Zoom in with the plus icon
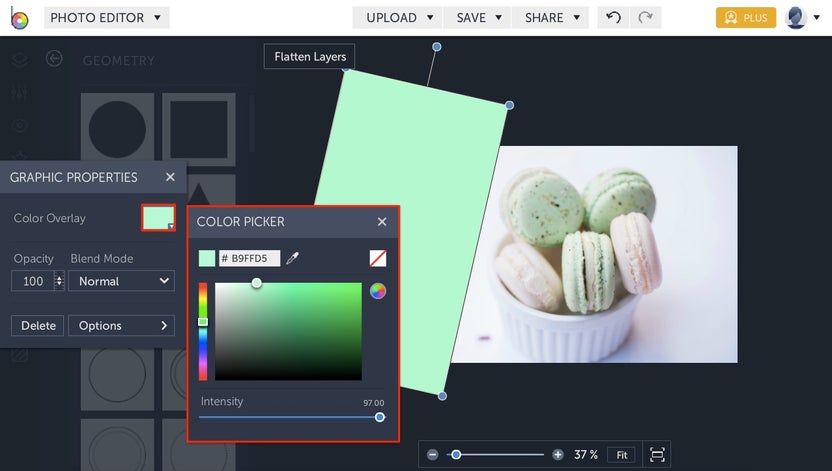832x471 pixels. tap(558, 455)
